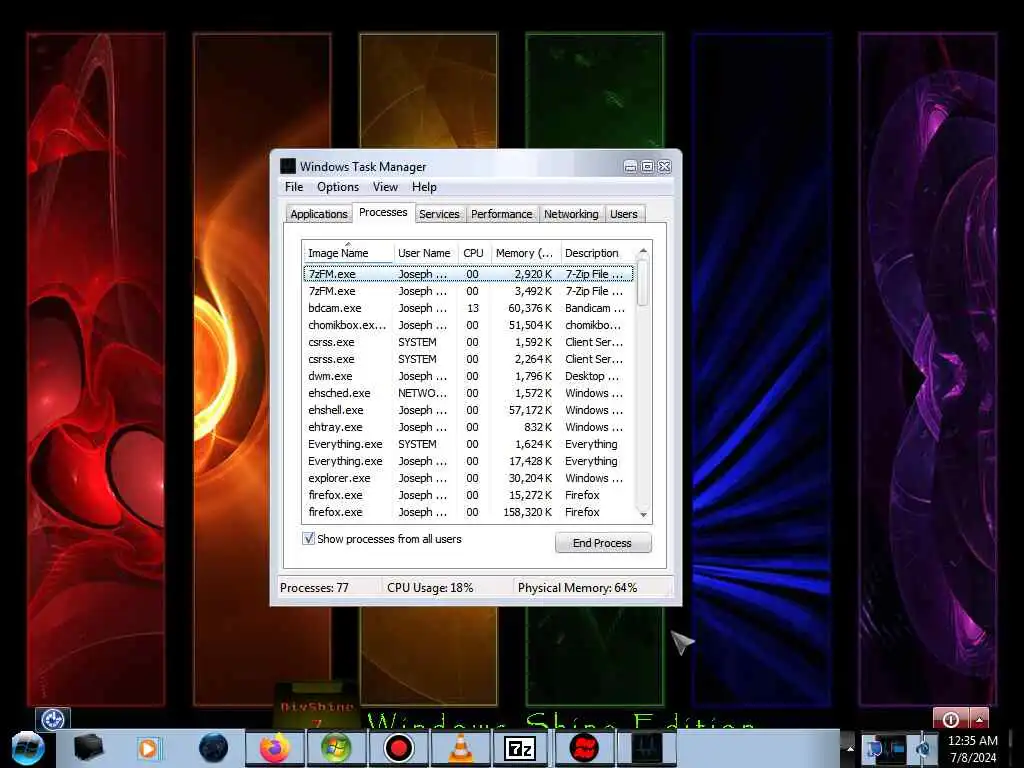Click the 60,376 K memory value
This screenshot has height=768, width=1024.
(530, 308)
